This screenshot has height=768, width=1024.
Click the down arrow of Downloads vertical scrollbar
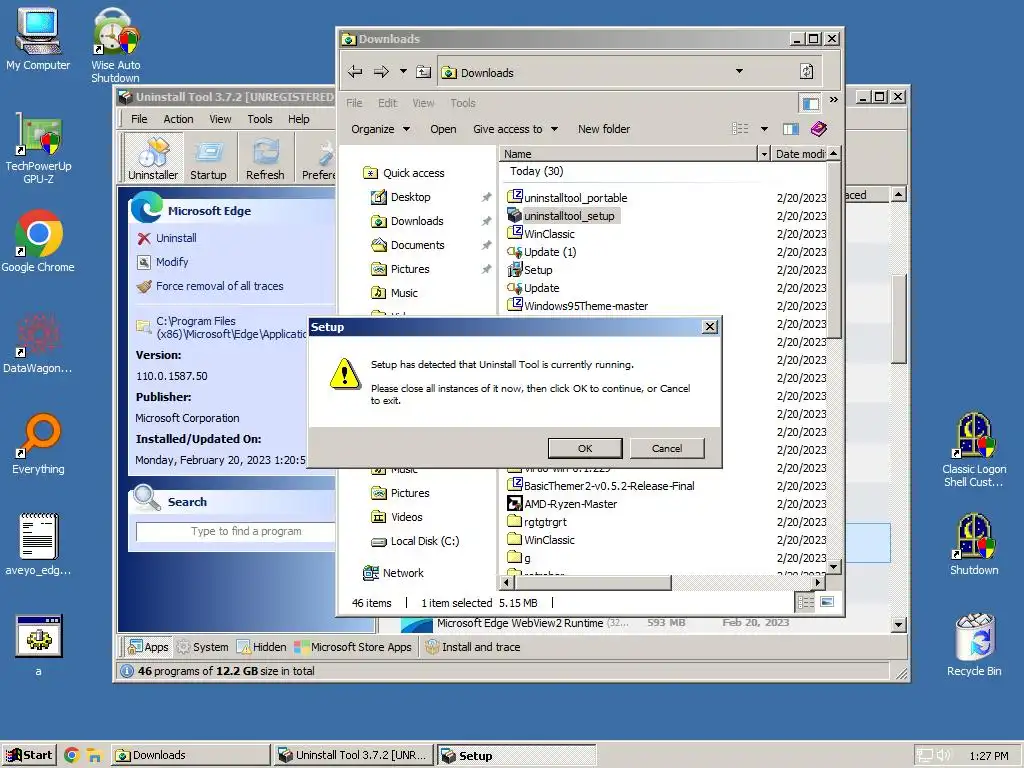point(833,567)
